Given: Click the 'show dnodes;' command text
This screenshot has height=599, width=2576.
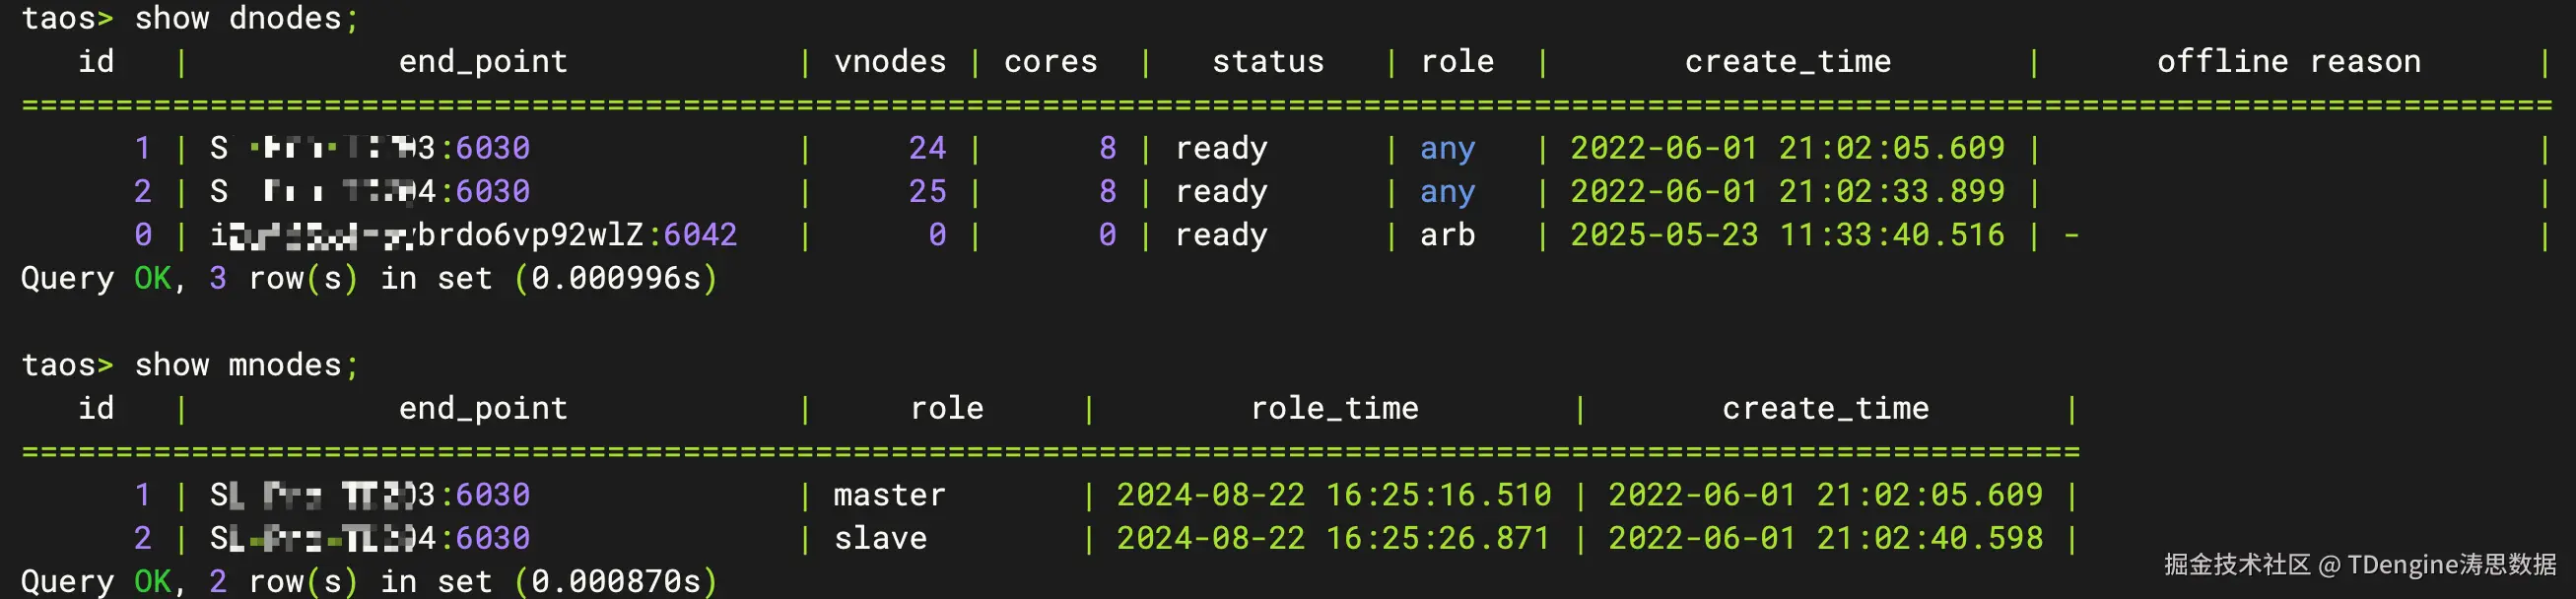Looking at the screenshot, I should click(x=245, y=18).
